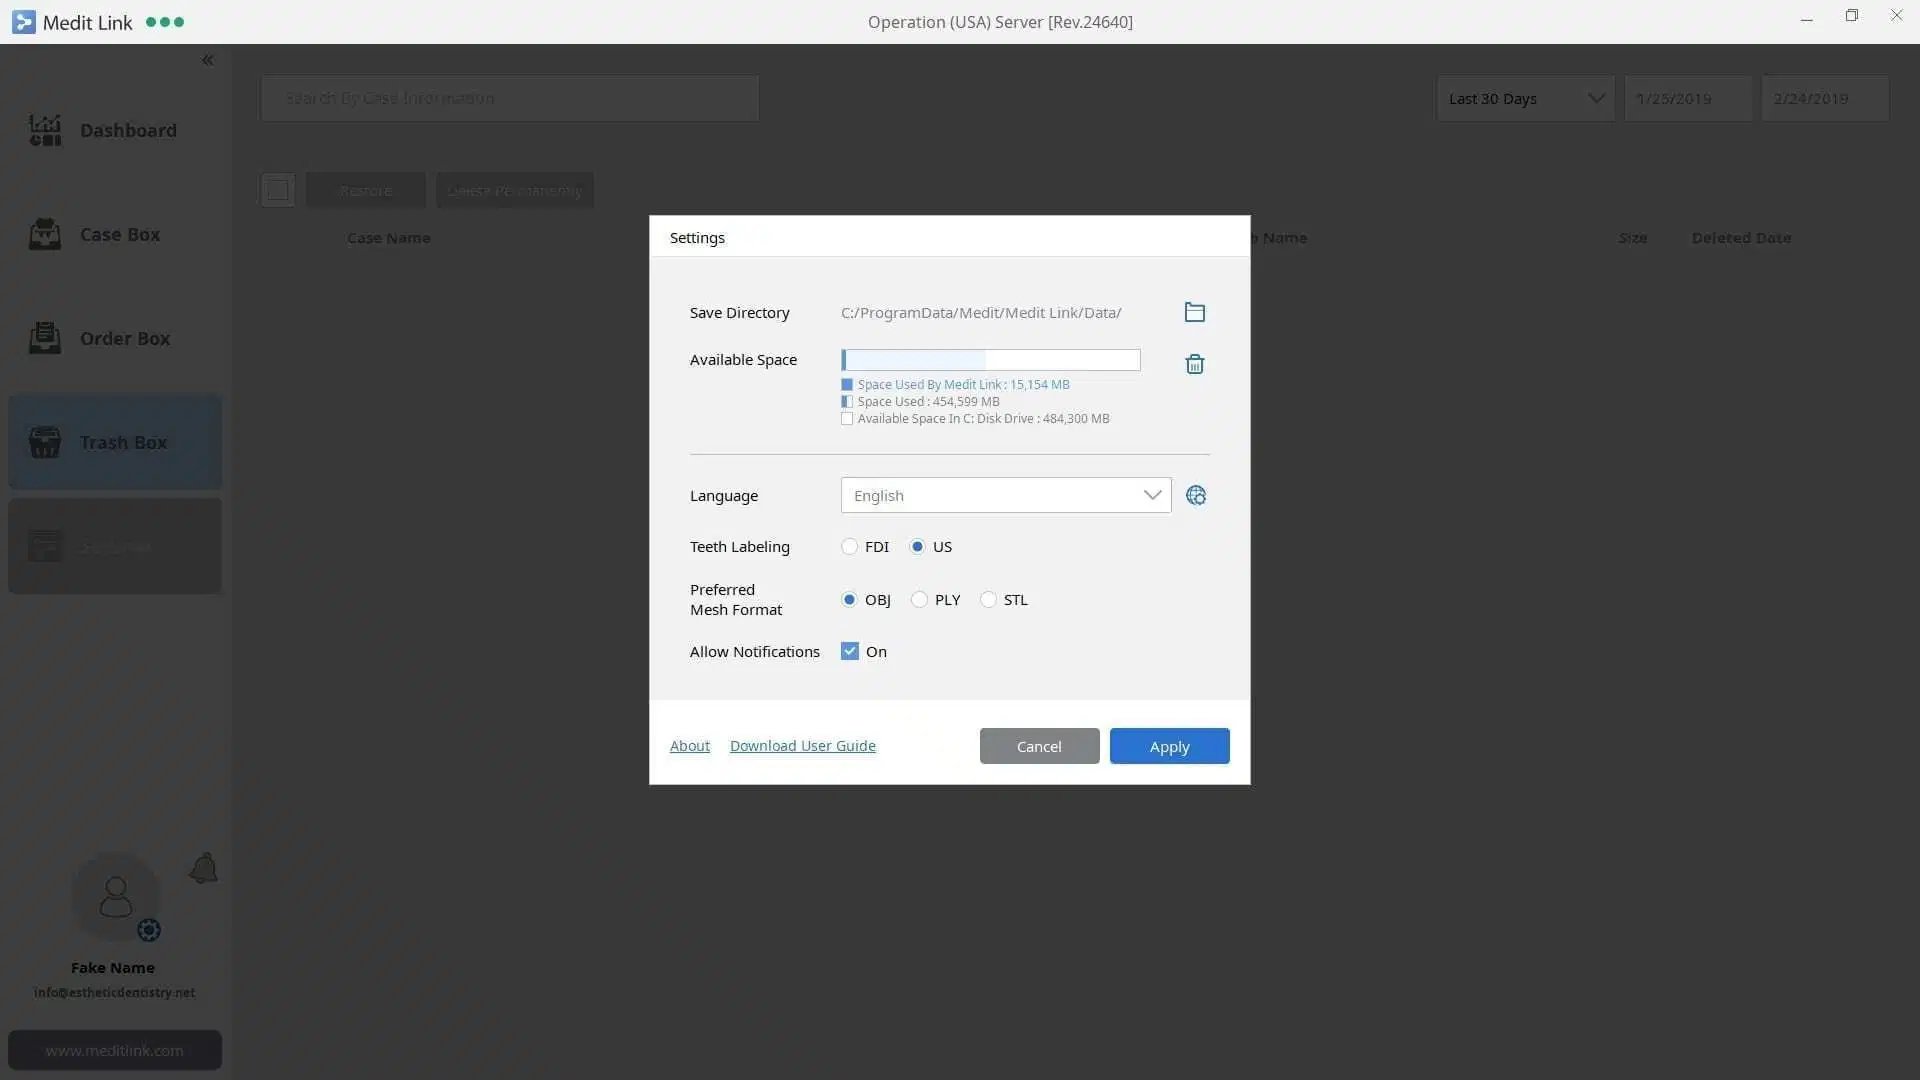Open the Last 30 Days dropdown
Image resolution: width=1920 pixels, height=1080 pixels.
click(x=1526, y=98)
